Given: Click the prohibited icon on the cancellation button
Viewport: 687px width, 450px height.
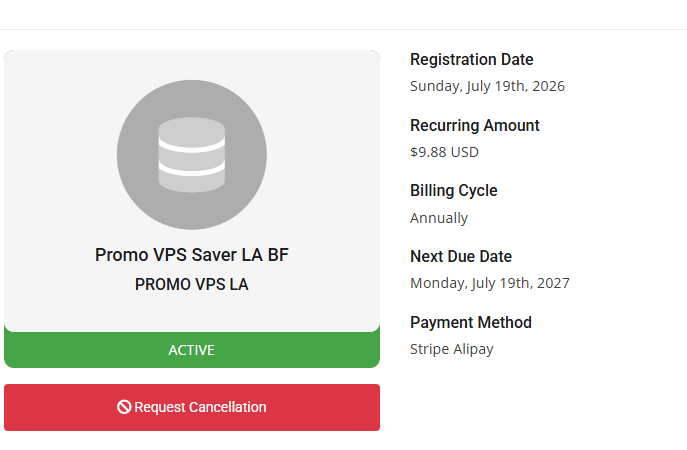Looking at the screenshot, I should point(124,407).
